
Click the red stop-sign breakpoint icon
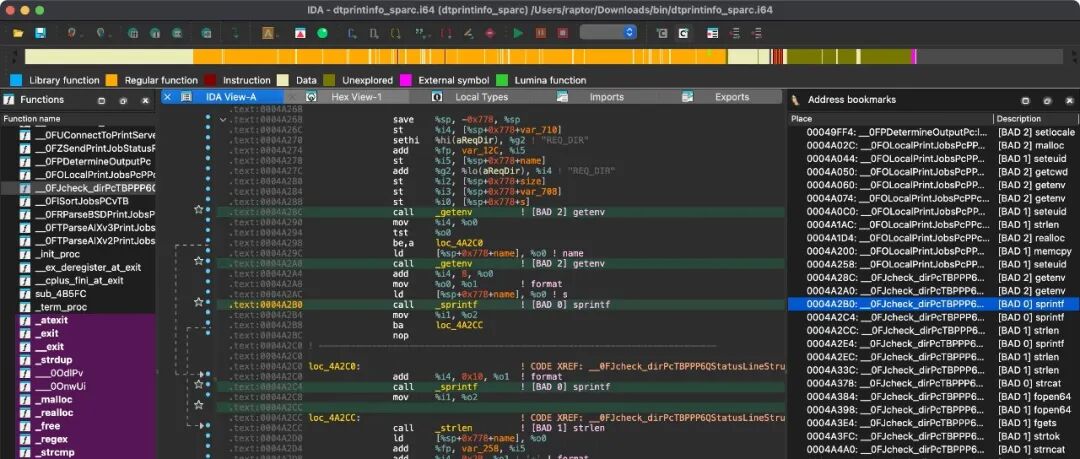tap(490, 33)
